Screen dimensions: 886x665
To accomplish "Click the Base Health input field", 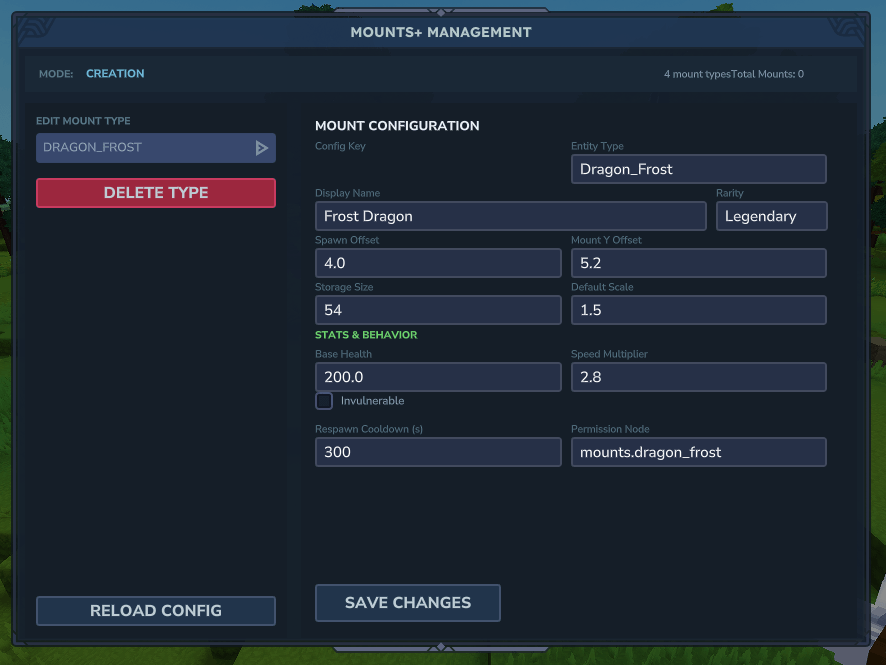I will [x=438, y=377].
